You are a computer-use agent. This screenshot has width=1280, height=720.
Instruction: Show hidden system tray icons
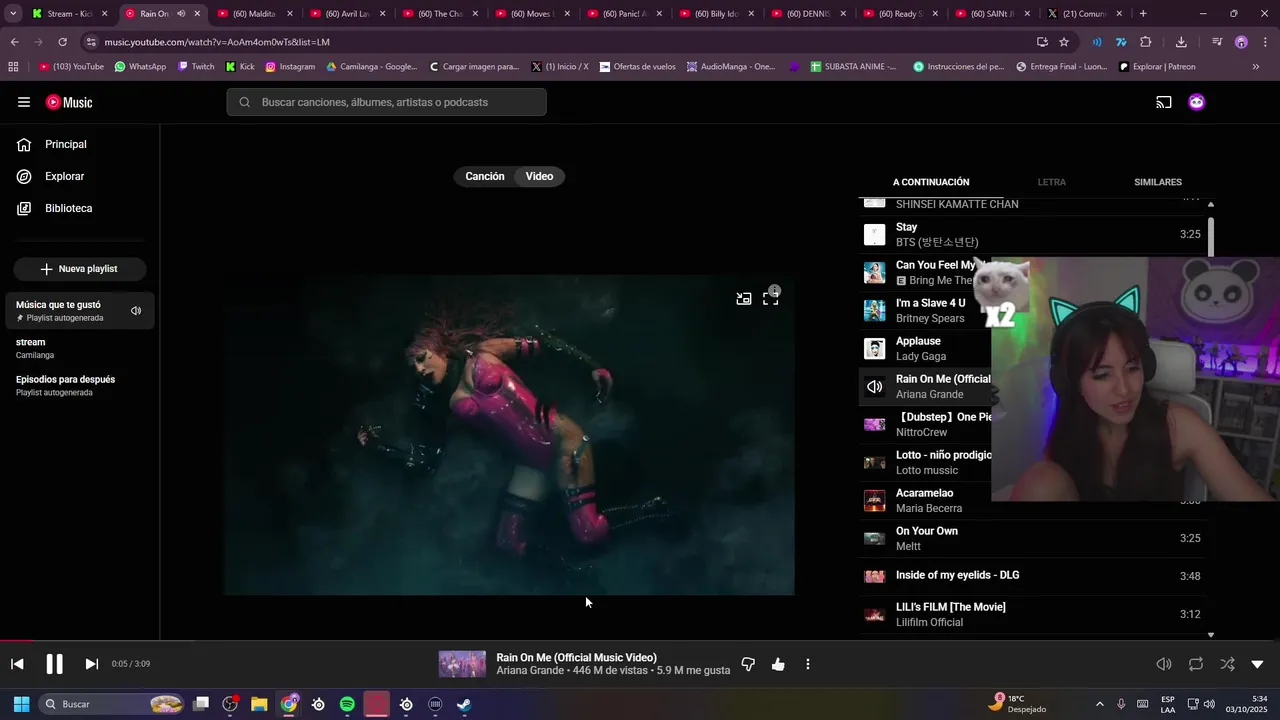pyautogui.click(x=1100, y=704)
